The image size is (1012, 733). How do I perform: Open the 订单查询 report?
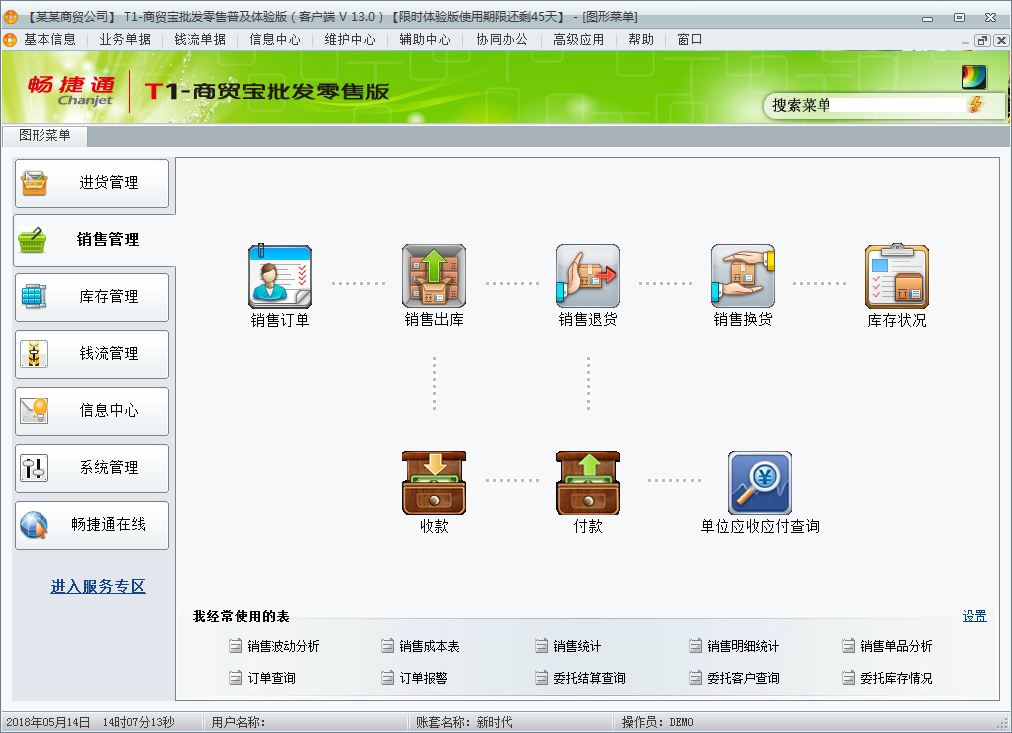[x=271, y=678]
